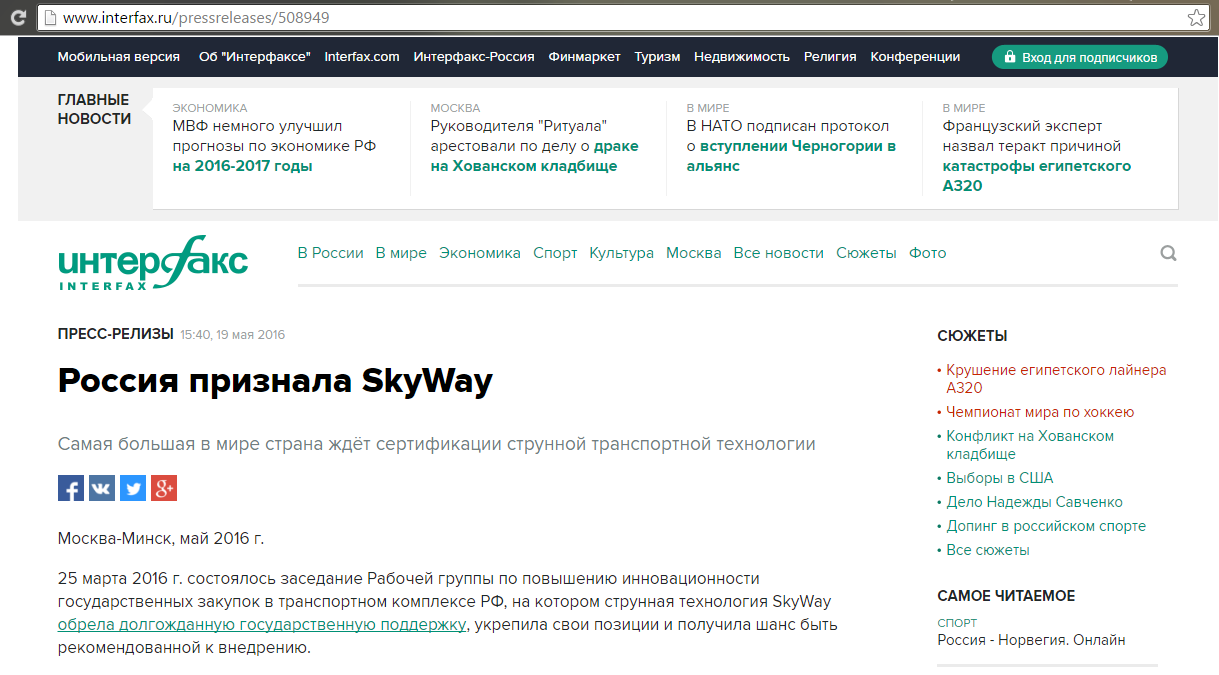Open story Выборы в США
This screenshot has width=1219, height=675.
pos(1000,478)
